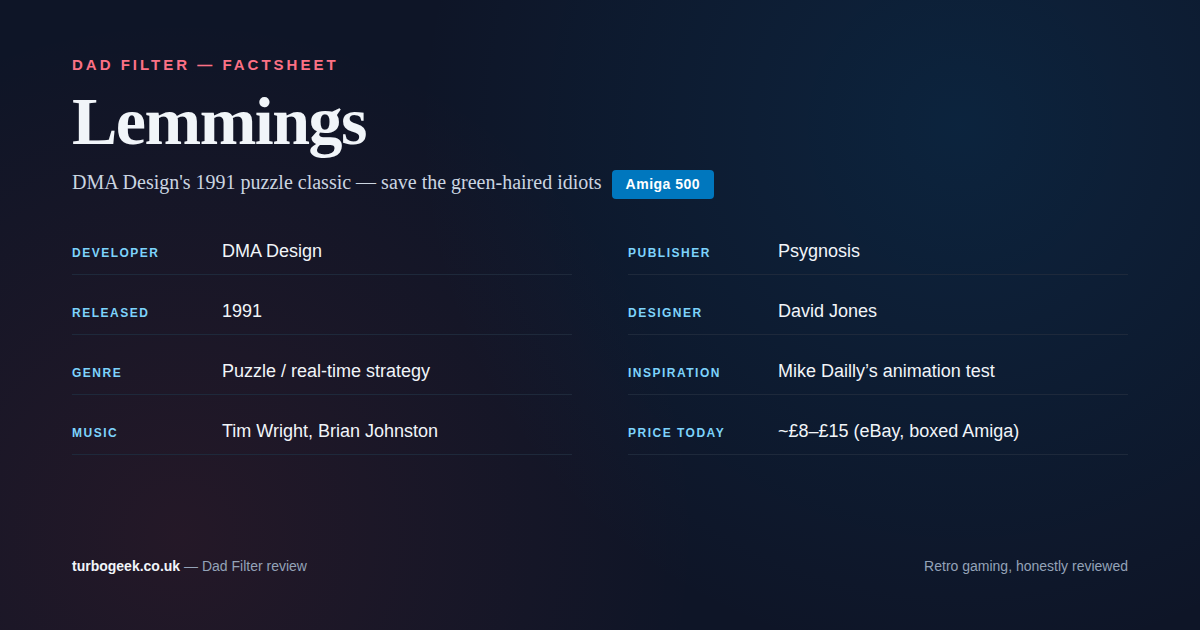This screenshot has height=630, width=1200.
Task: Click the Psygnosis publisher value
Action: [x=818, y=251]
